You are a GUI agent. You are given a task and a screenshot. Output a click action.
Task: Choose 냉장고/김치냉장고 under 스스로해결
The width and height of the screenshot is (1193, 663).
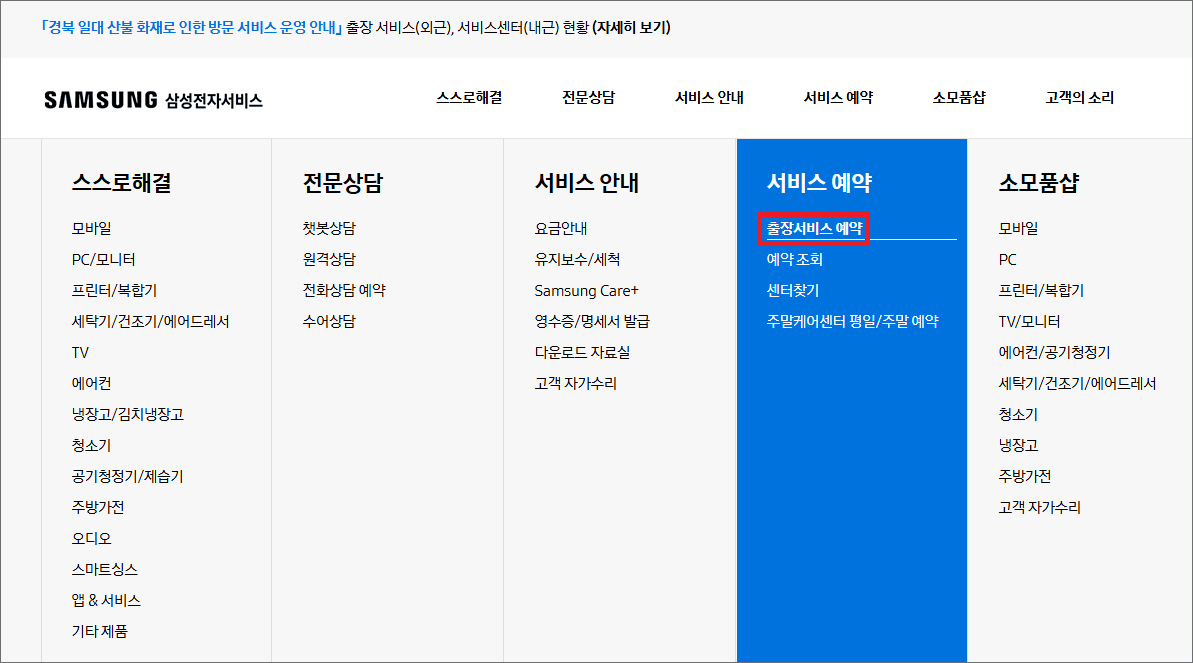(128, 414)
